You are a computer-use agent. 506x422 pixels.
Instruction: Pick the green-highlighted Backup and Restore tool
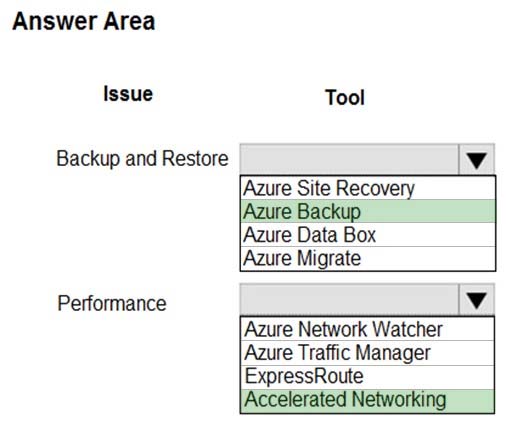(x=368, y=211)
